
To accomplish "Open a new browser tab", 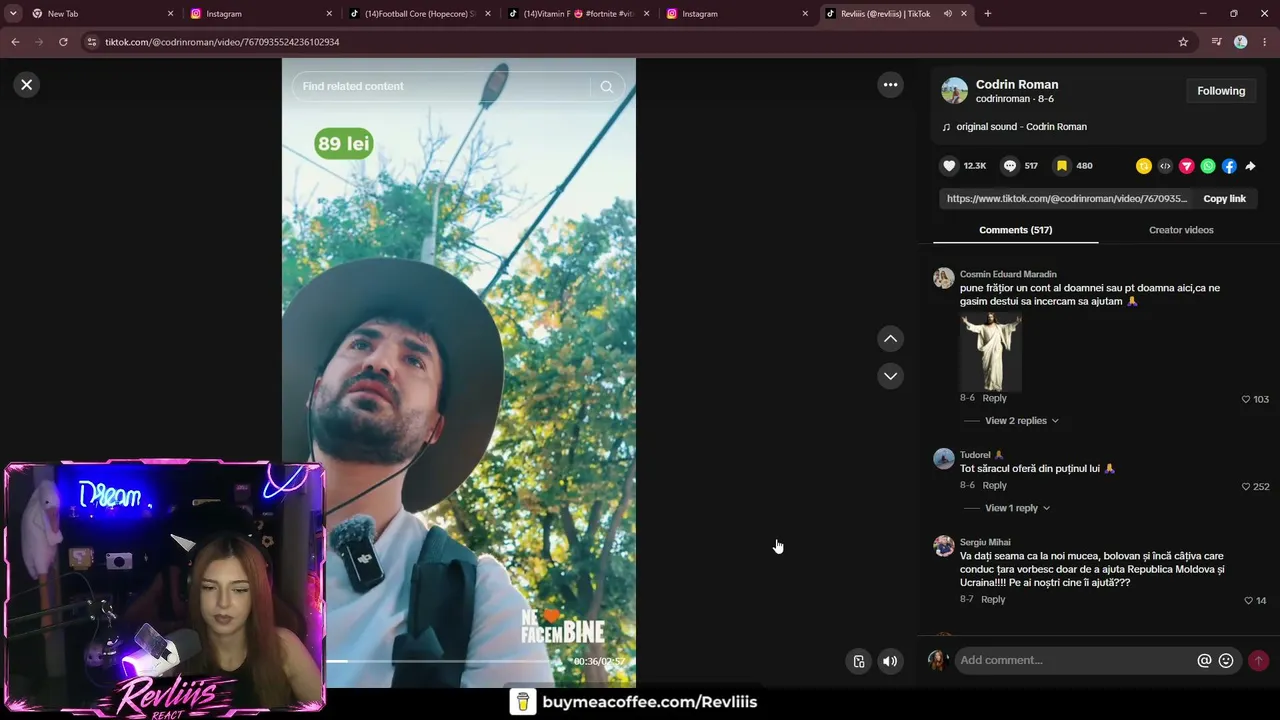I will point(988,14).
